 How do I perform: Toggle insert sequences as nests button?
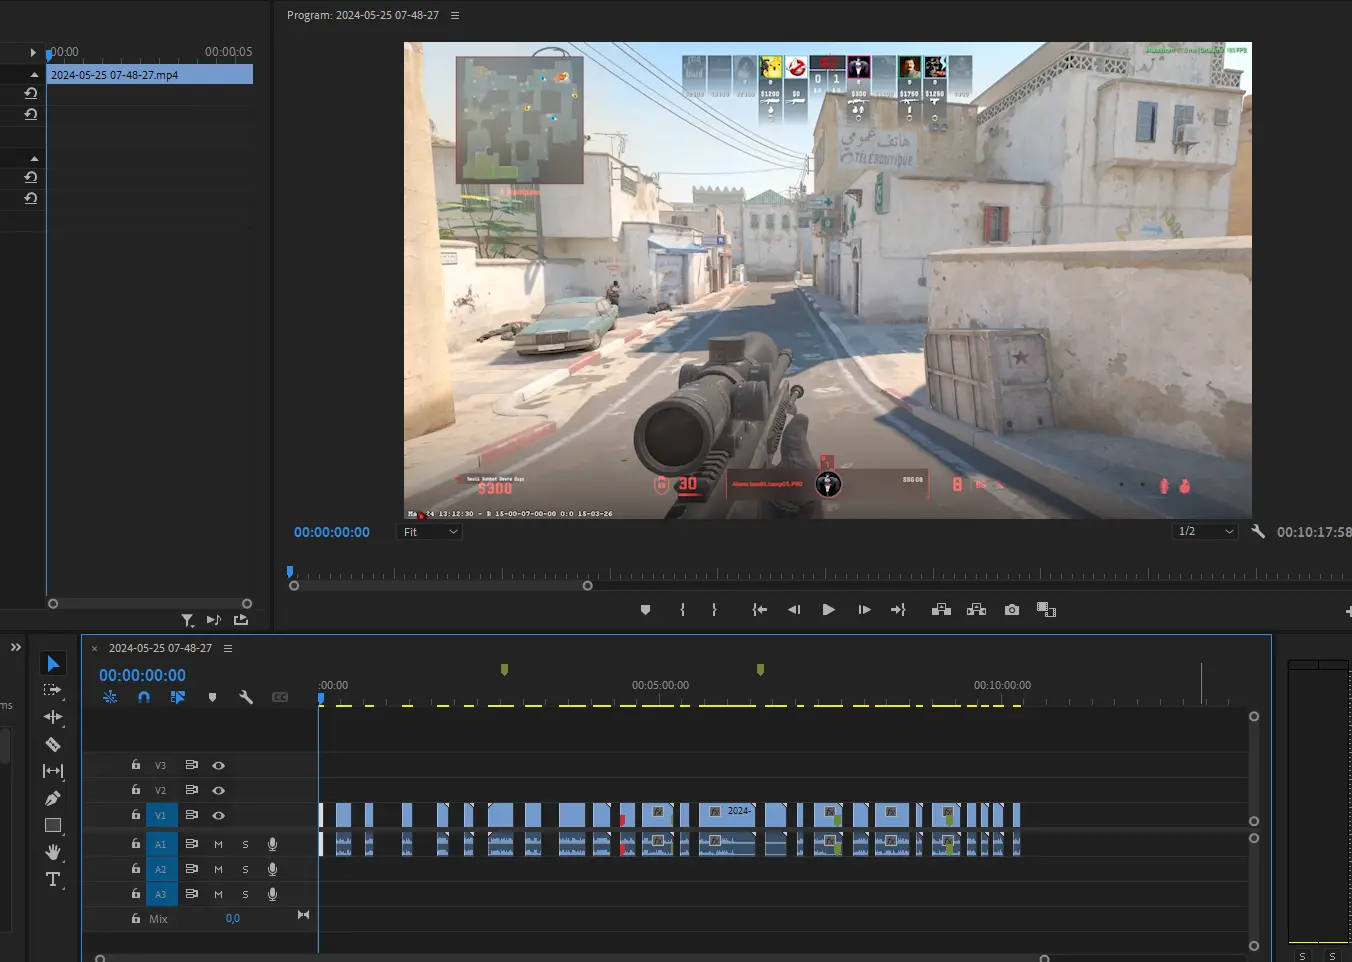click(x=110, y=697)
